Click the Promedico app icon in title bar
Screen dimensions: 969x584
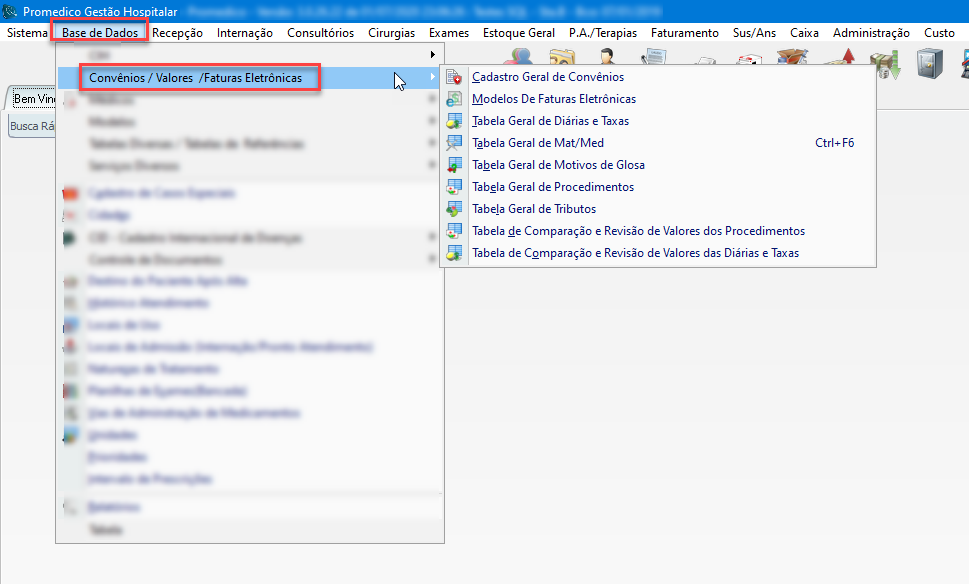(x=10, y=11)
